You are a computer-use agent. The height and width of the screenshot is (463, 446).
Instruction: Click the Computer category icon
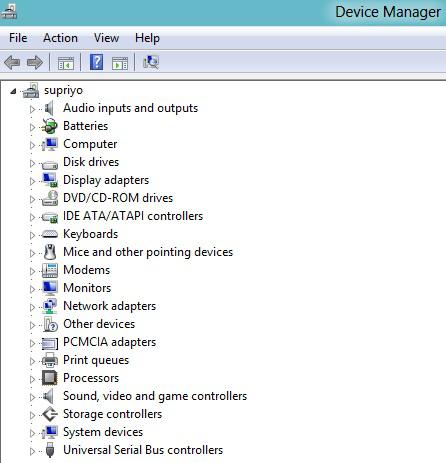(50, 144)
